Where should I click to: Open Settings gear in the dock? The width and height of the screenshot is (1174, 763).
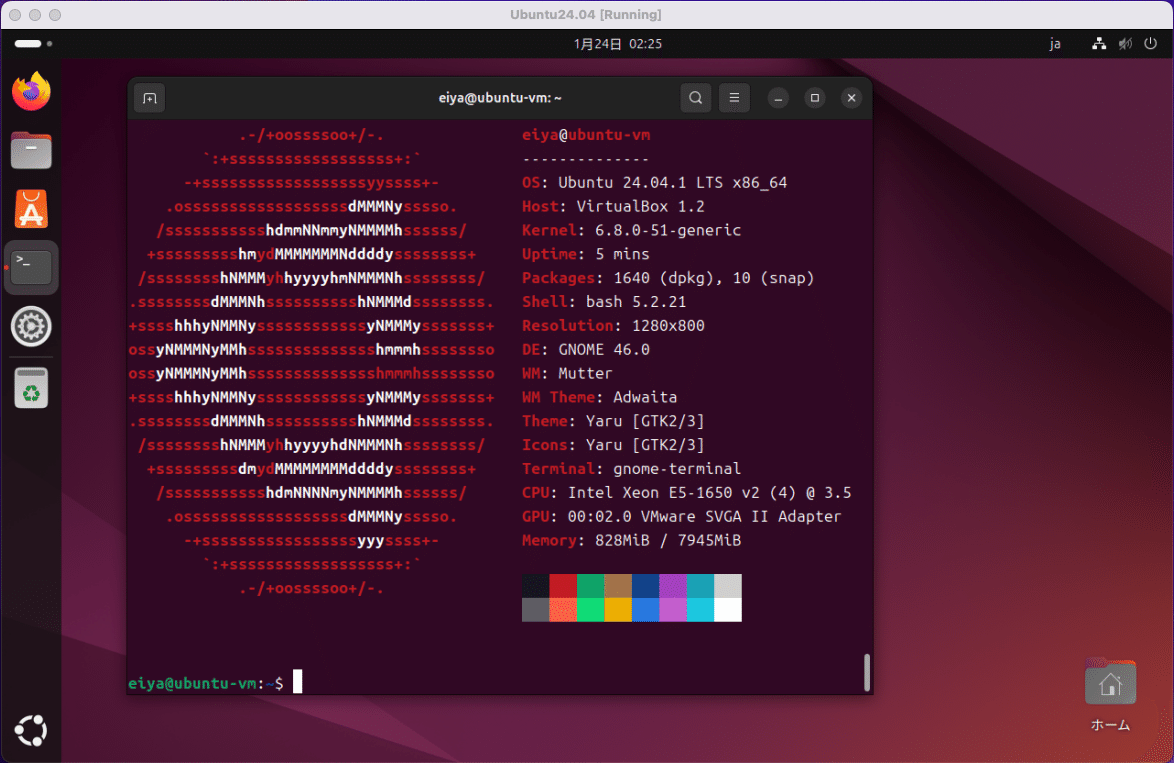(31, 326)
